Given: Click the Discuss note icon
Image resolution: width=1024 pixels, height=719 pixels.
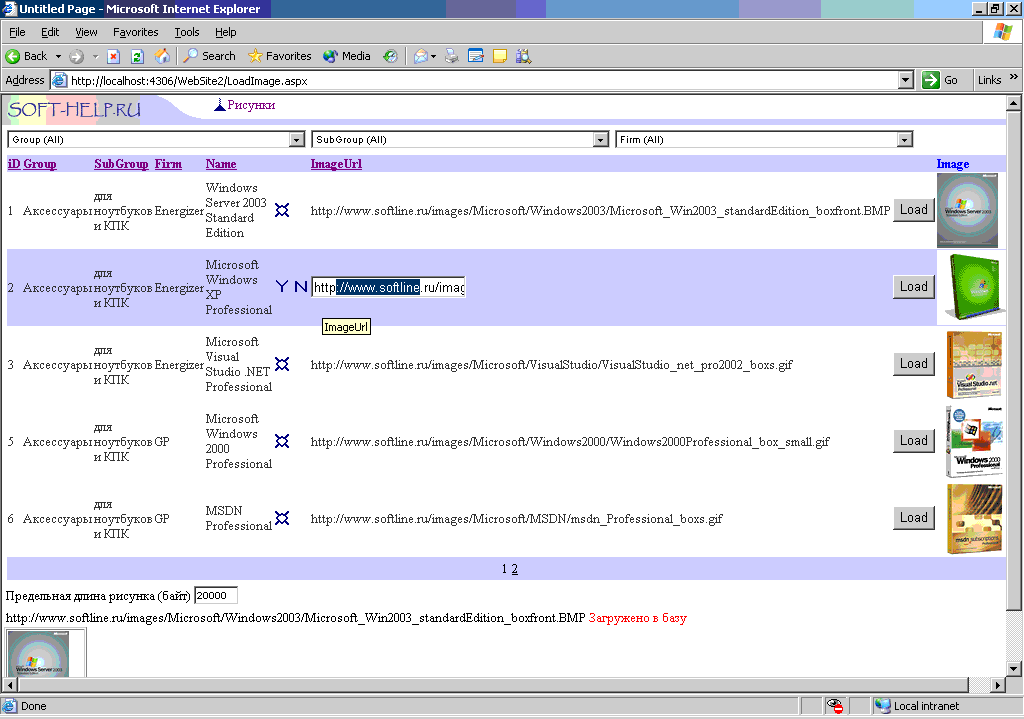Looking at the screenshot, I should [x=500, y=56].
